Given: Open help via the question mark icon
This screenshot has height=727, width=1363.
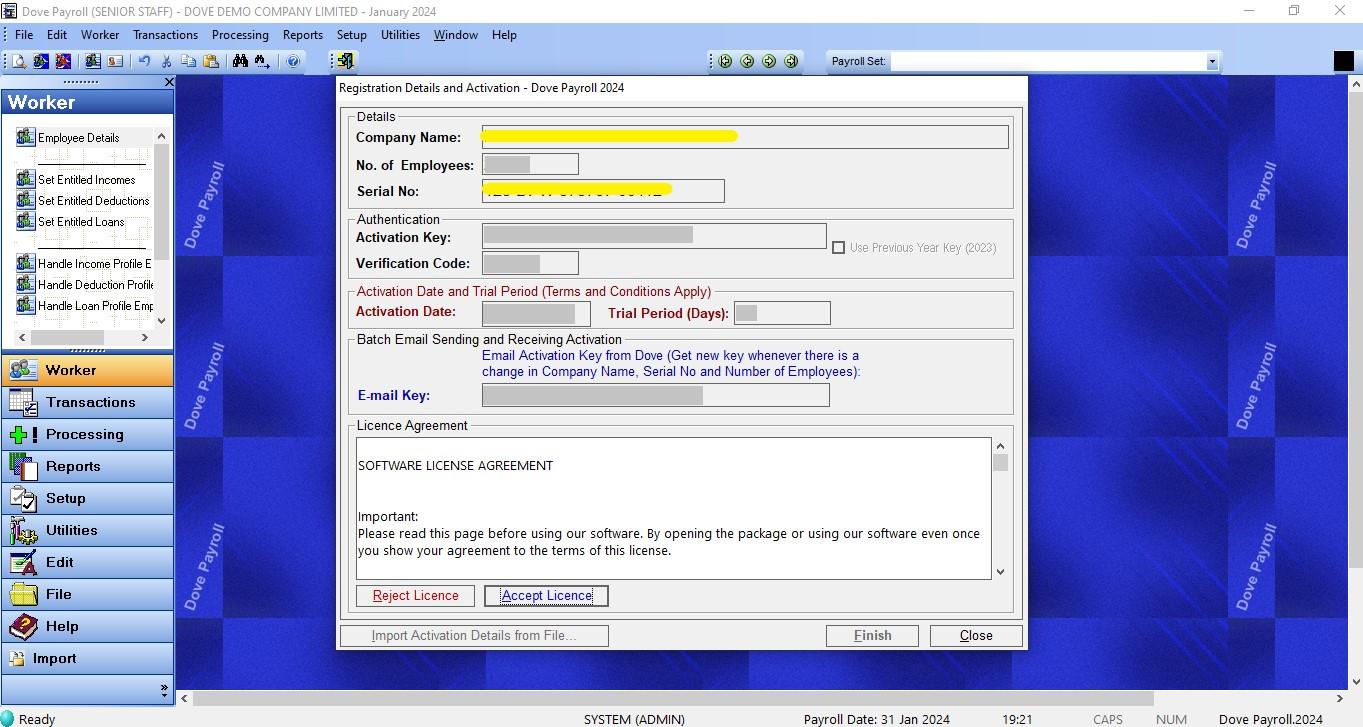Looking at the screenshot, I should coord(293,61).
